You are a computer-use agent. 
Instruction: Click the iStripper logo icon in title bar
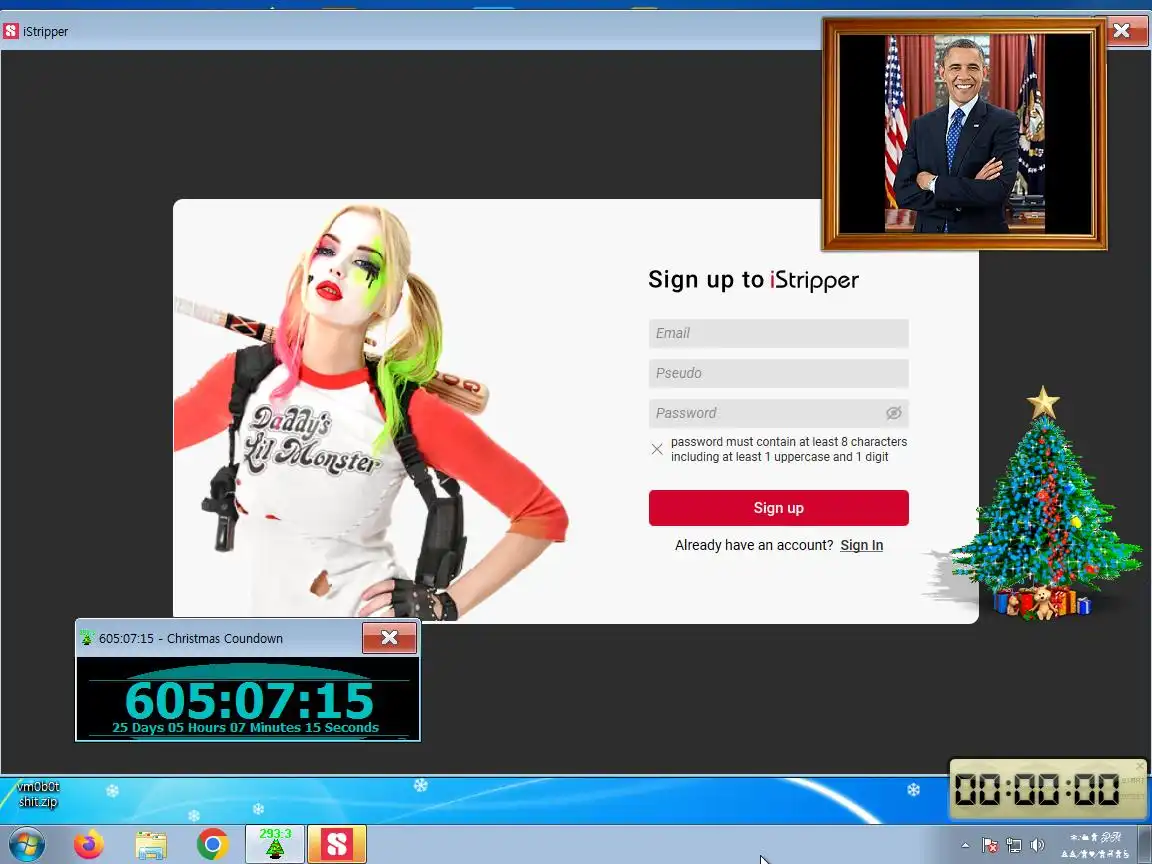[11, 31]
